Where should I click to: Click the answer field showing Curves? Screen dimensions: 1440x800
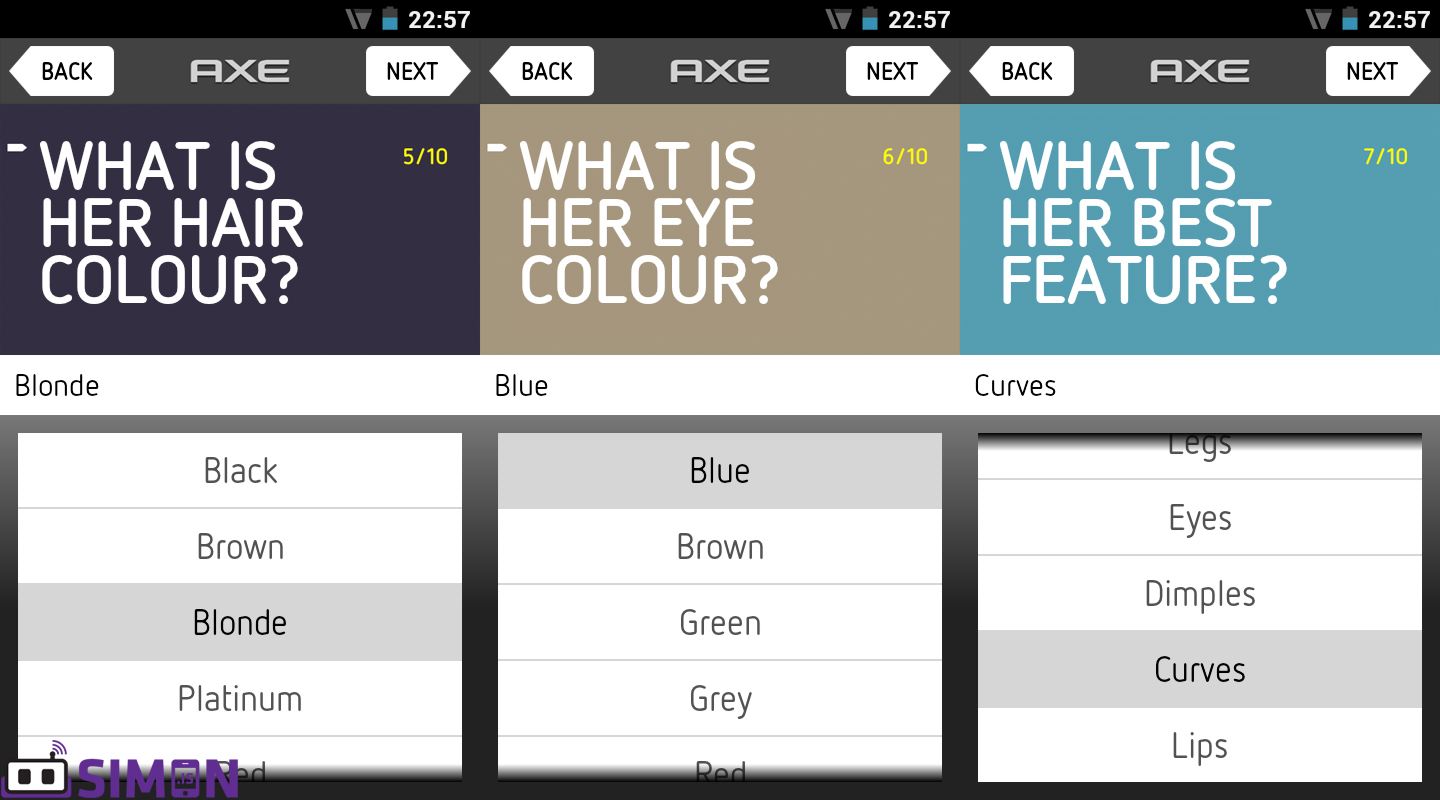(1200, 386)
